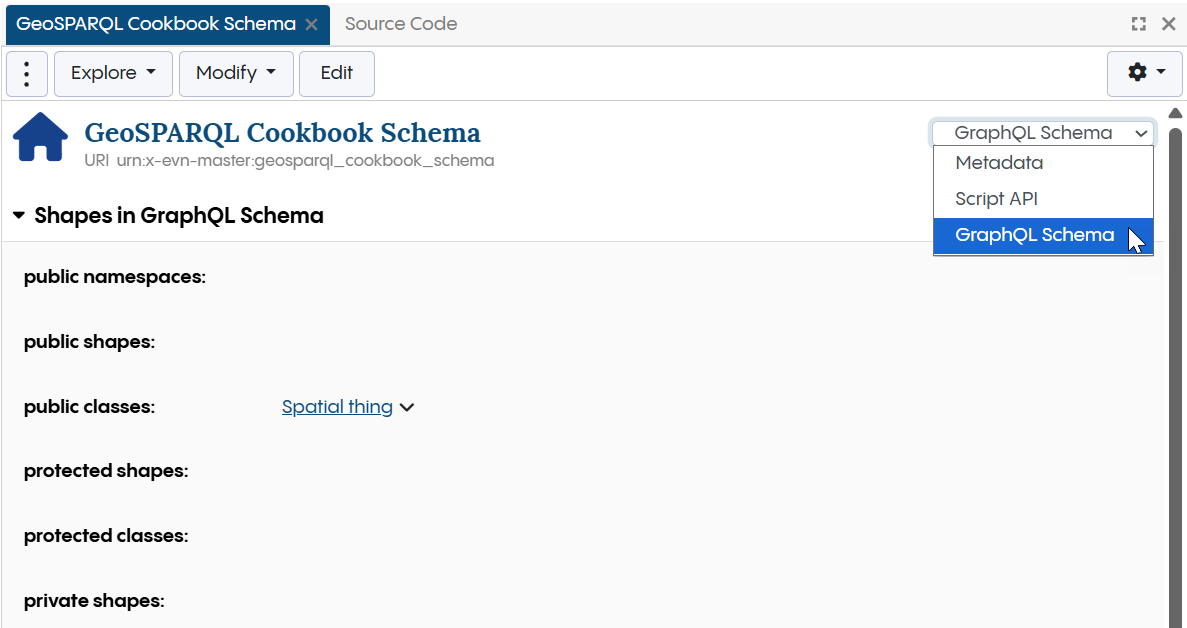Choose Script API option
This screenshot has width=1187, height=628.
[996, 199]
